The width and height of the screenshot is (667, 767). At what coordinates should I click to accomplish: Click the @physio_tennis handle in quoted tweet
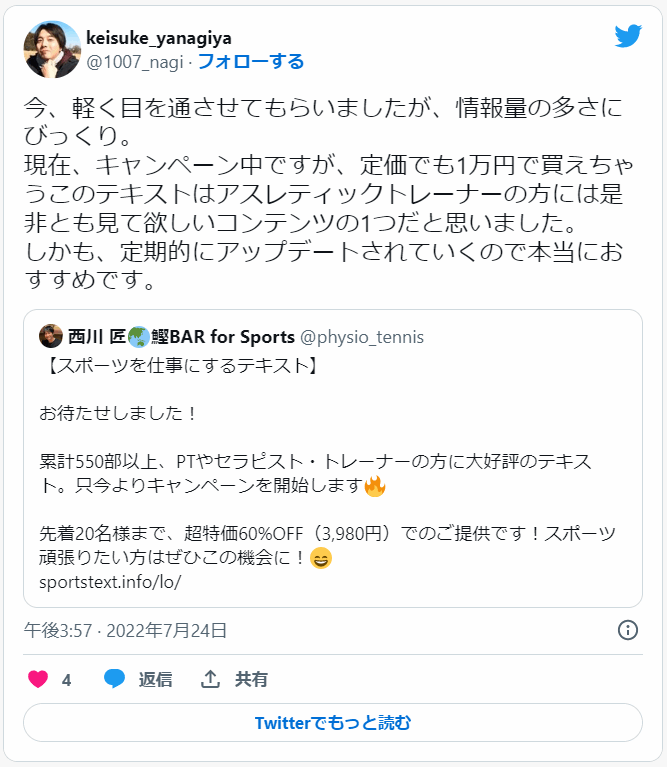(363, 337)
